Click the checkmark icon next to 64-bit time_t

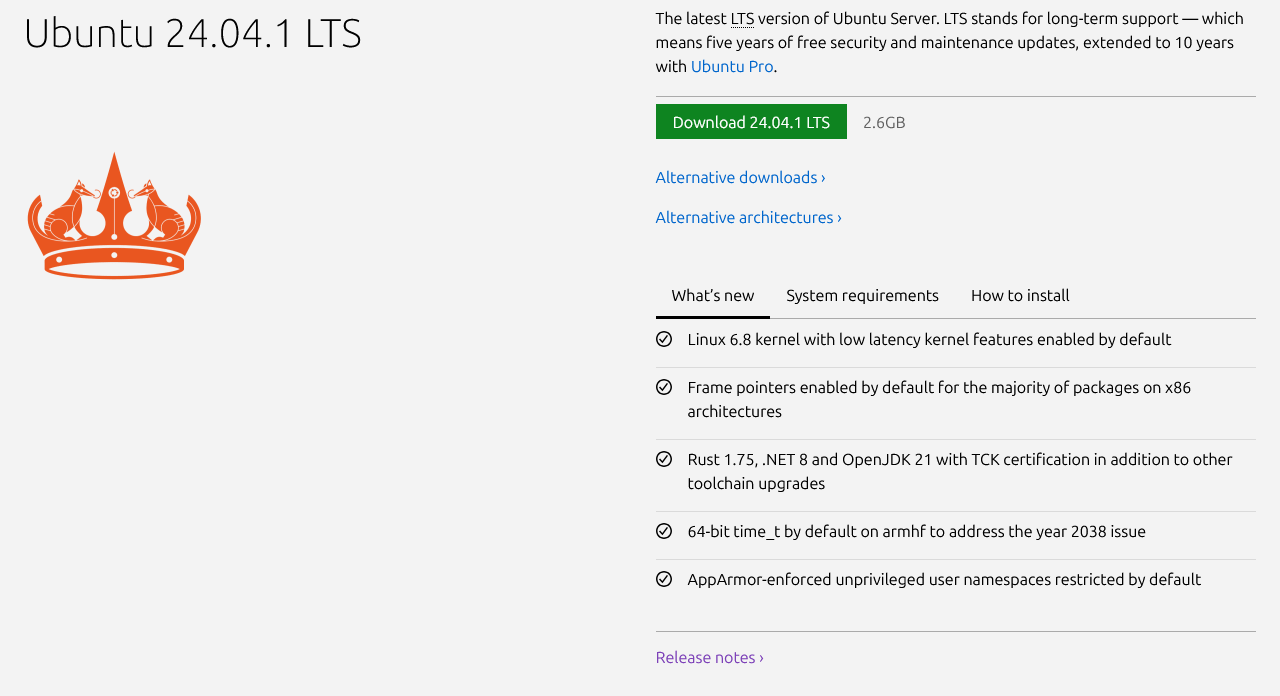point(664,531)
